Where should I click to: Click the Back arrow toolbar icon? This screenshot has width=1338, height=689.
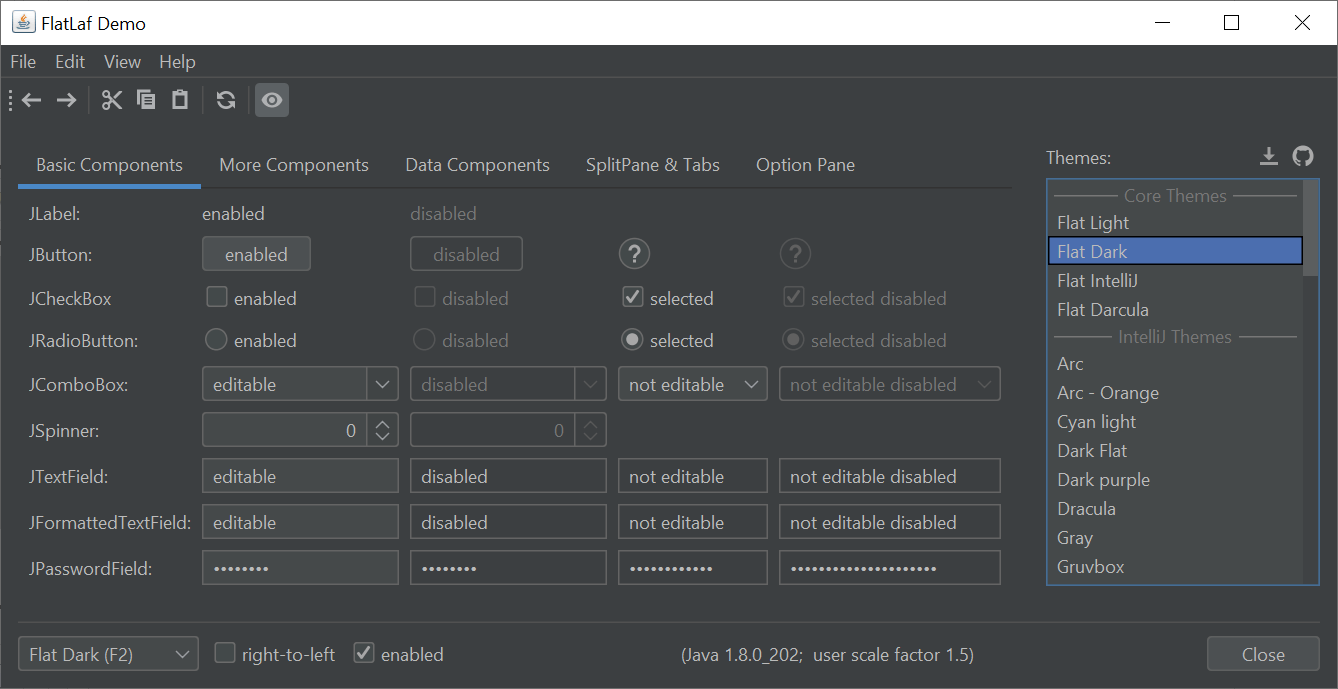pyautogui.click(x=32, y=100)
